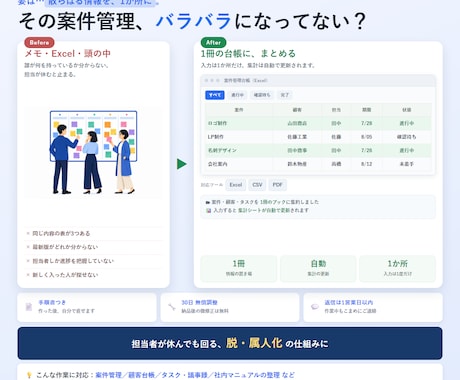Click the 8/05 due date cell
This screenshot has height=380, width=460.
coord(366,137)
